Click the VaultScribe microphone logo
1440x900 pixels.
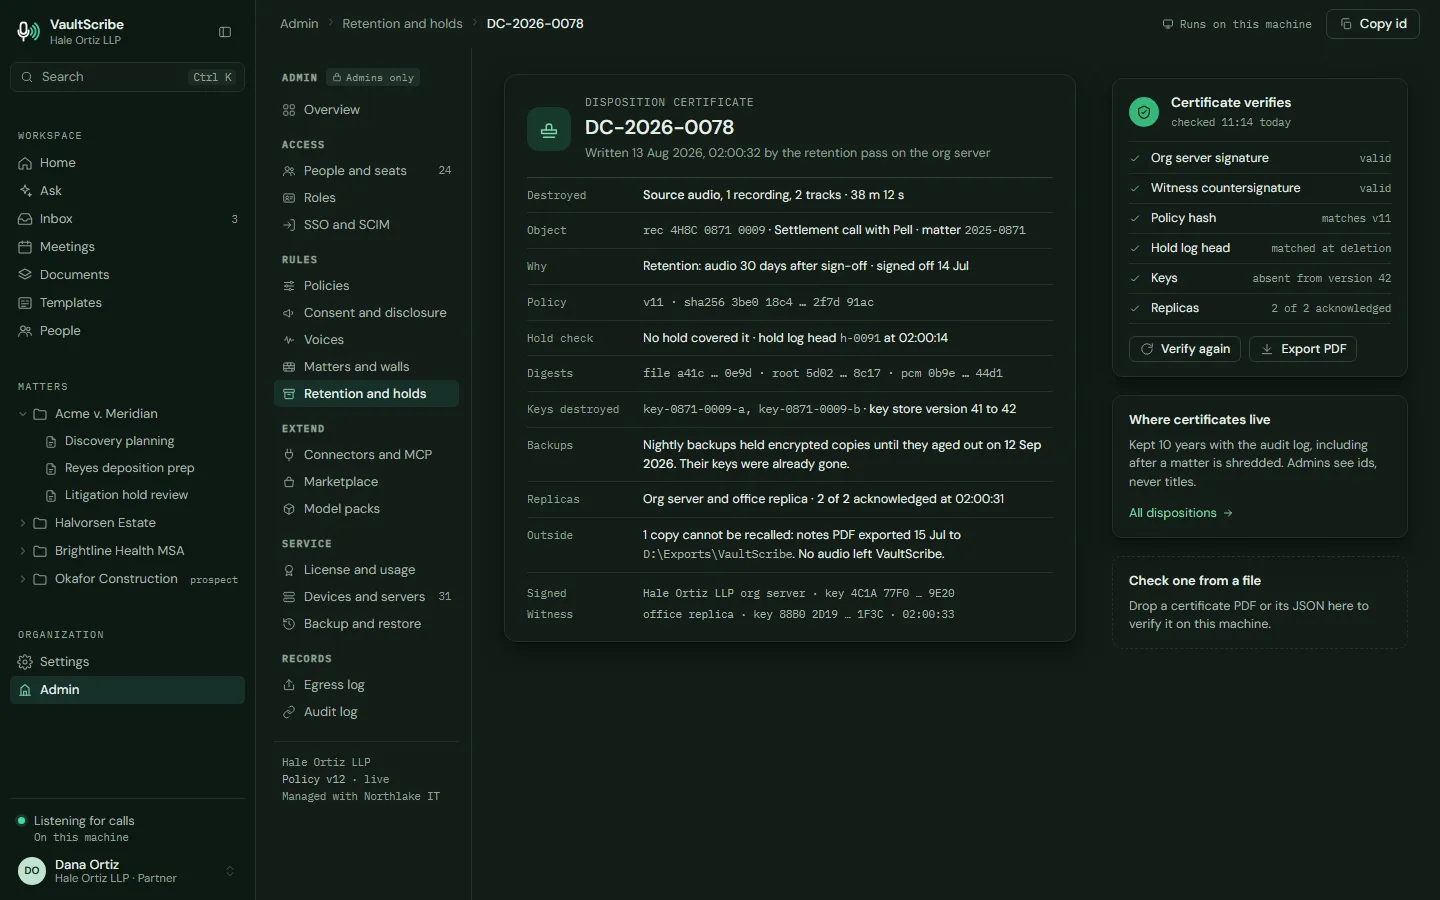point(29,32)
